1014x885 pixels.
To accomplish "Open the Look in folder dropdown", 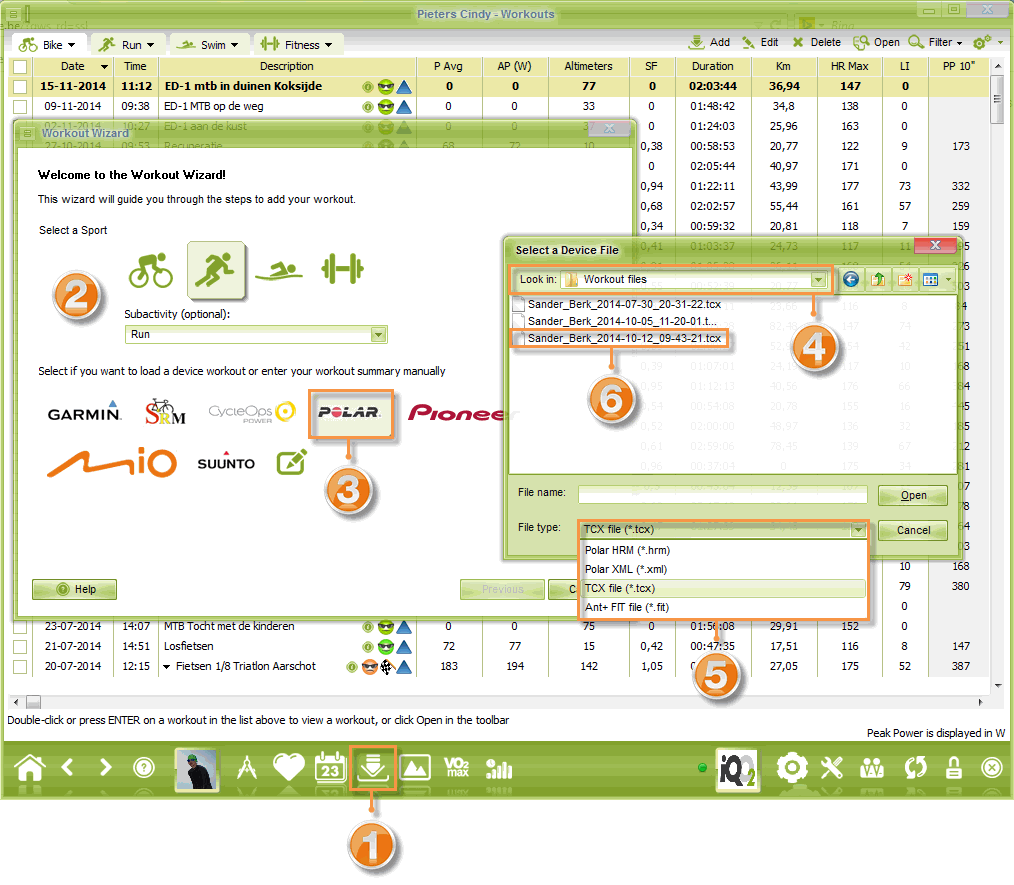I will coord(820,280).
